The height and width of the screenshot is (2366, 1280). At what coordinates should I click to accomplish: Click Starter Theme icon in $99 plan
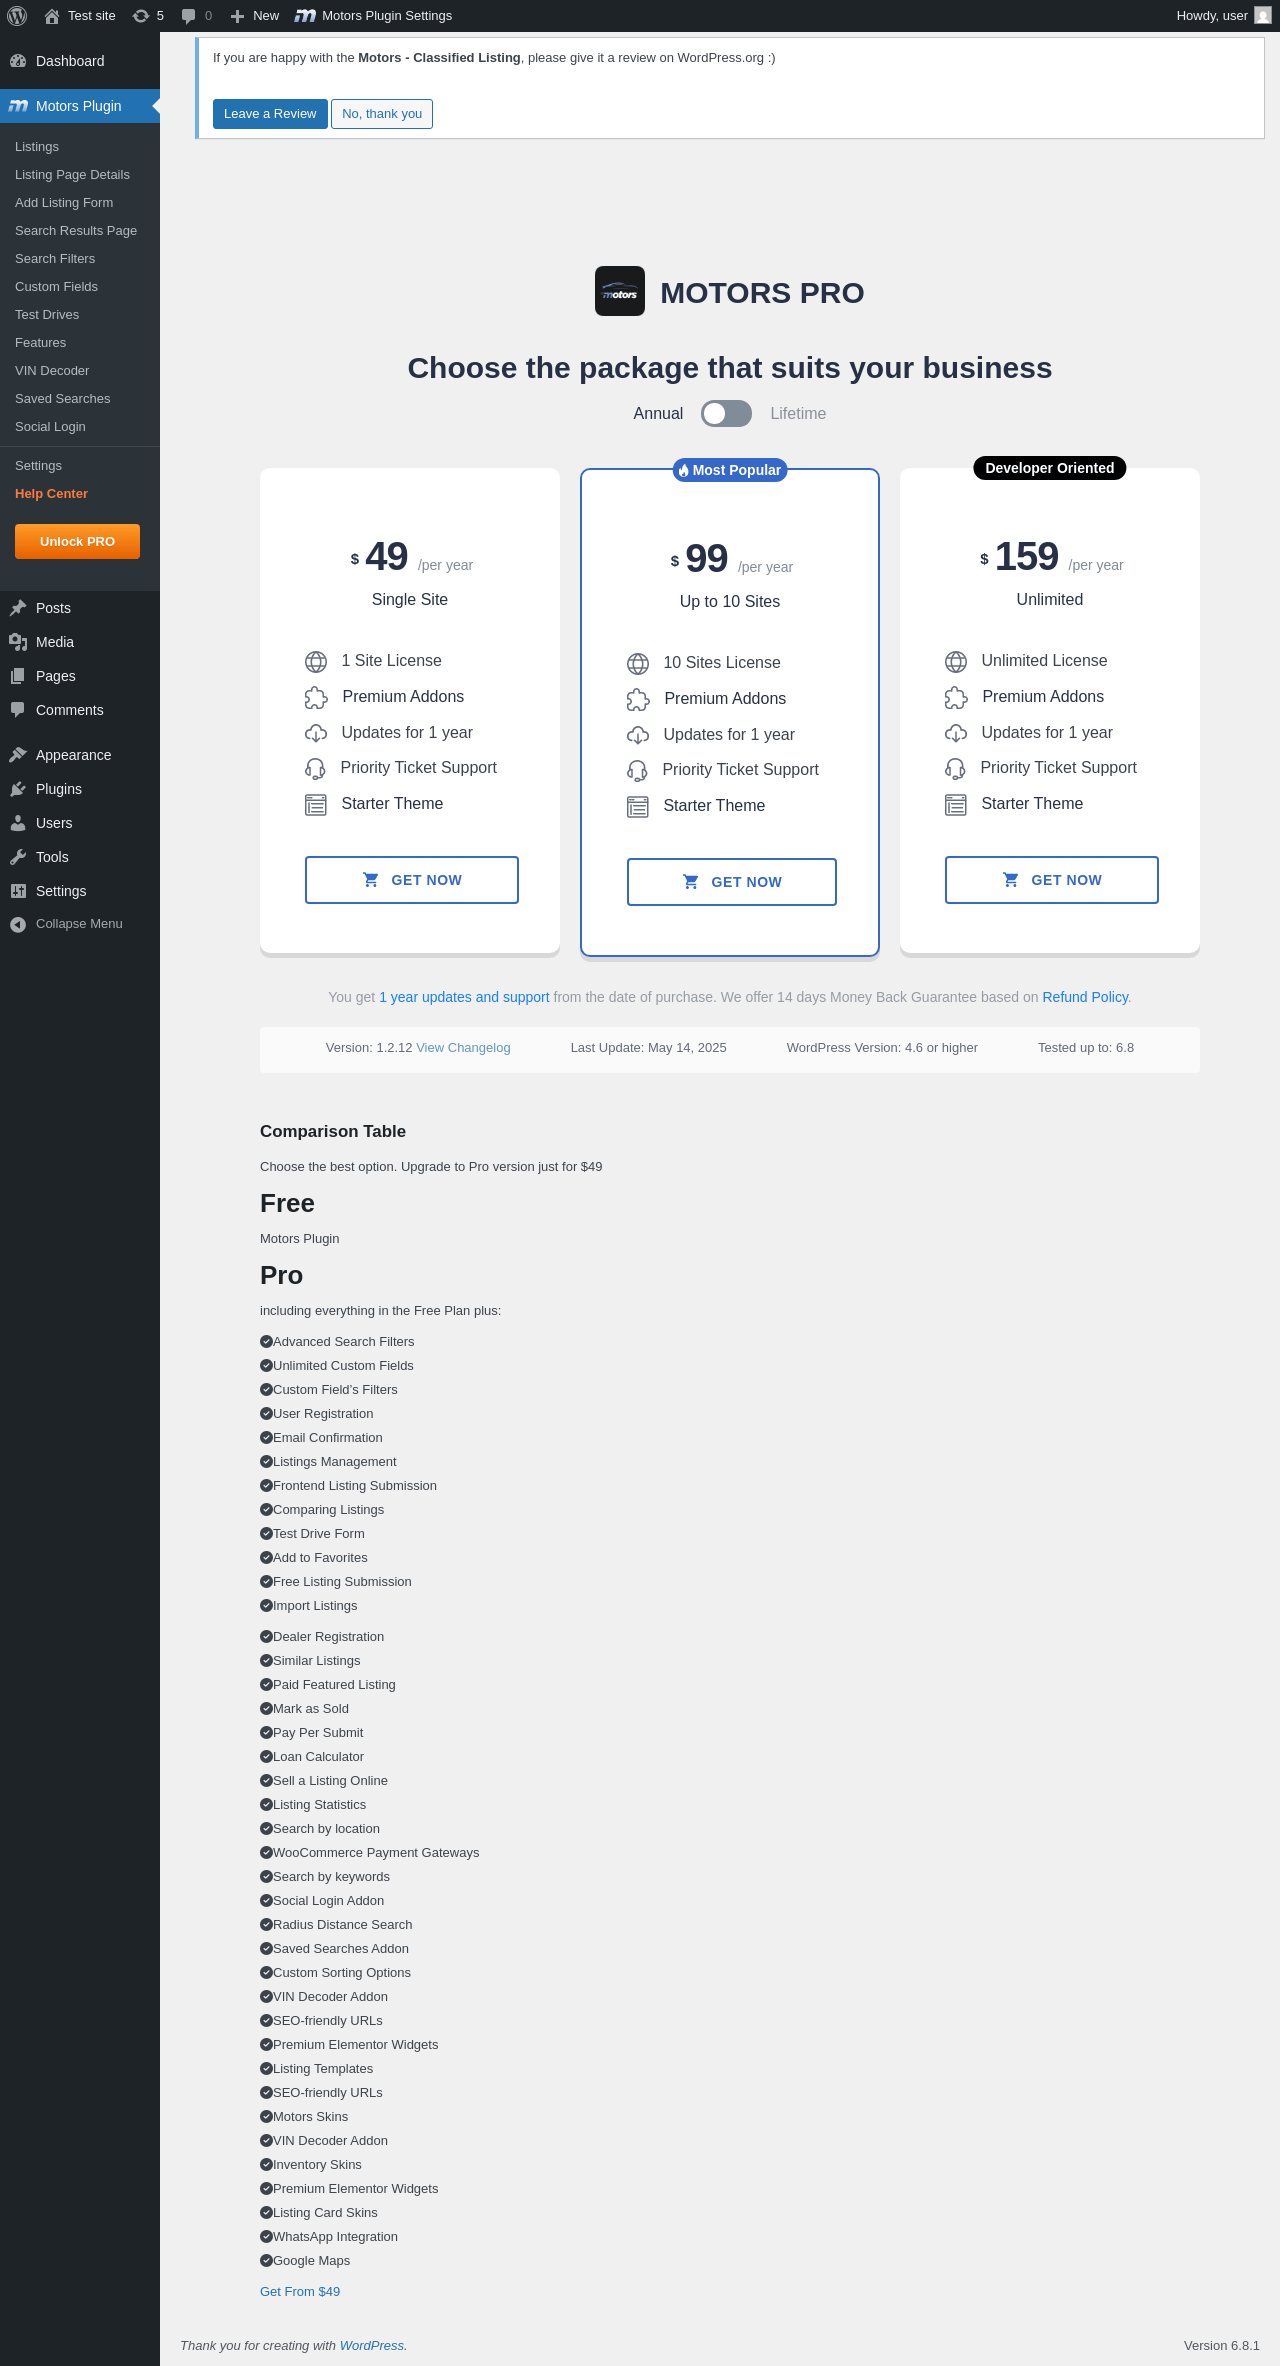tap(638, 807)
